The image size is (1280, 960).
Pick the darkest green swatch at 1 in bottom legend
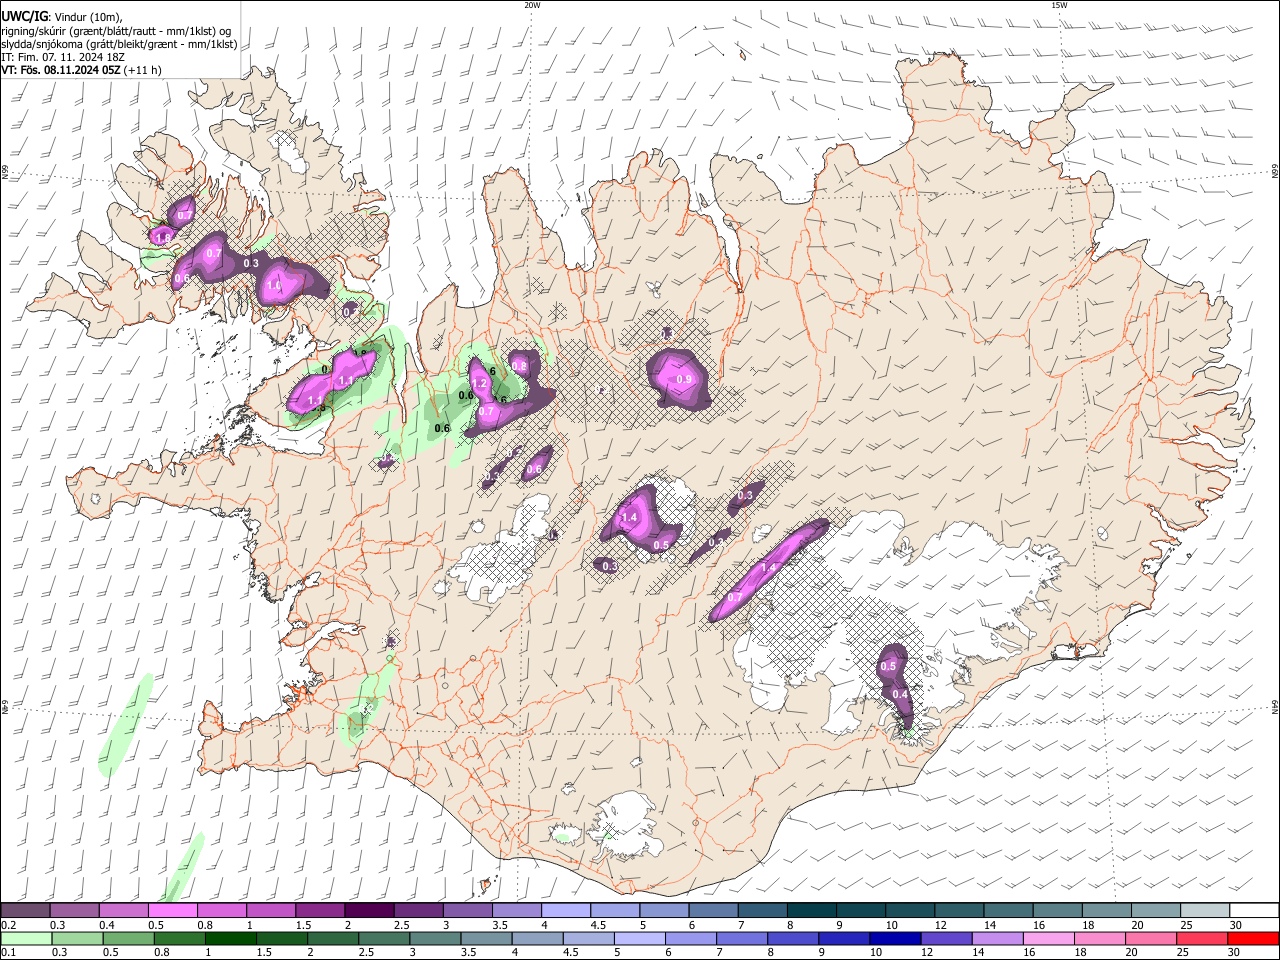[x=230, y=938]
